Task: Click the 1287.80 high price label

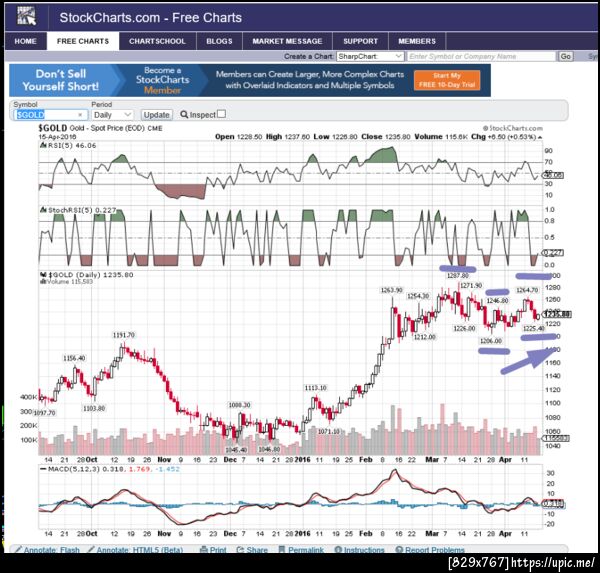Action: click(458, 276)
